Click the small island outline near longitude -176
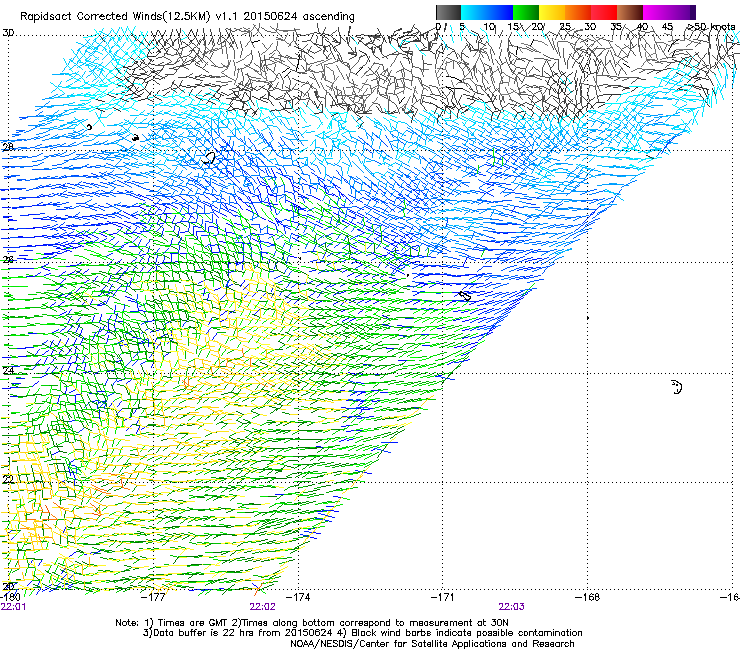 click(208, 158)
